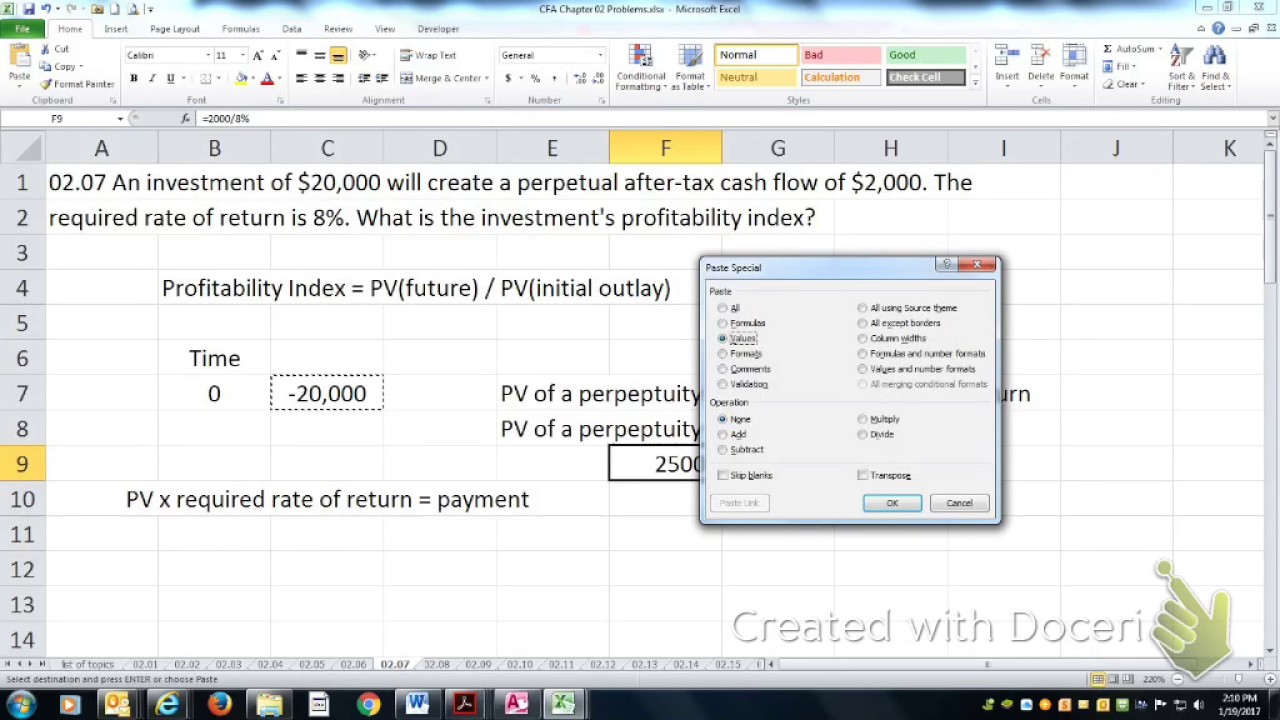This screenshot has width=1280, height=720.
Task: Open font size dropdown
Action: pos(241,55)
